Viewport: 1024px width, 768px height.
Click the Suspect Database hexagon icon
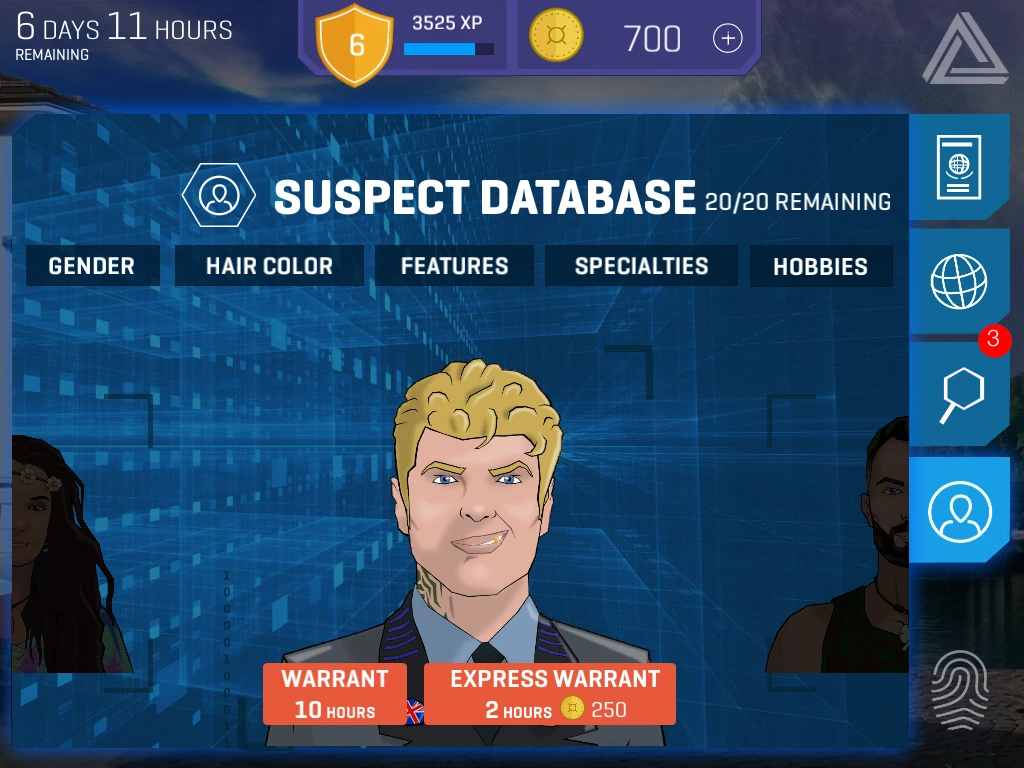(219, 195)
